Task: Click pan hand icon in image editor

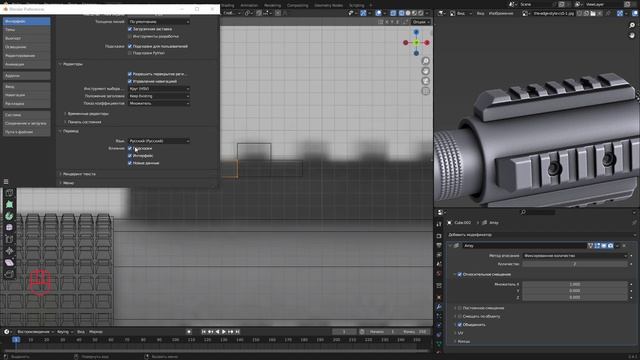Action: point(632,36)
